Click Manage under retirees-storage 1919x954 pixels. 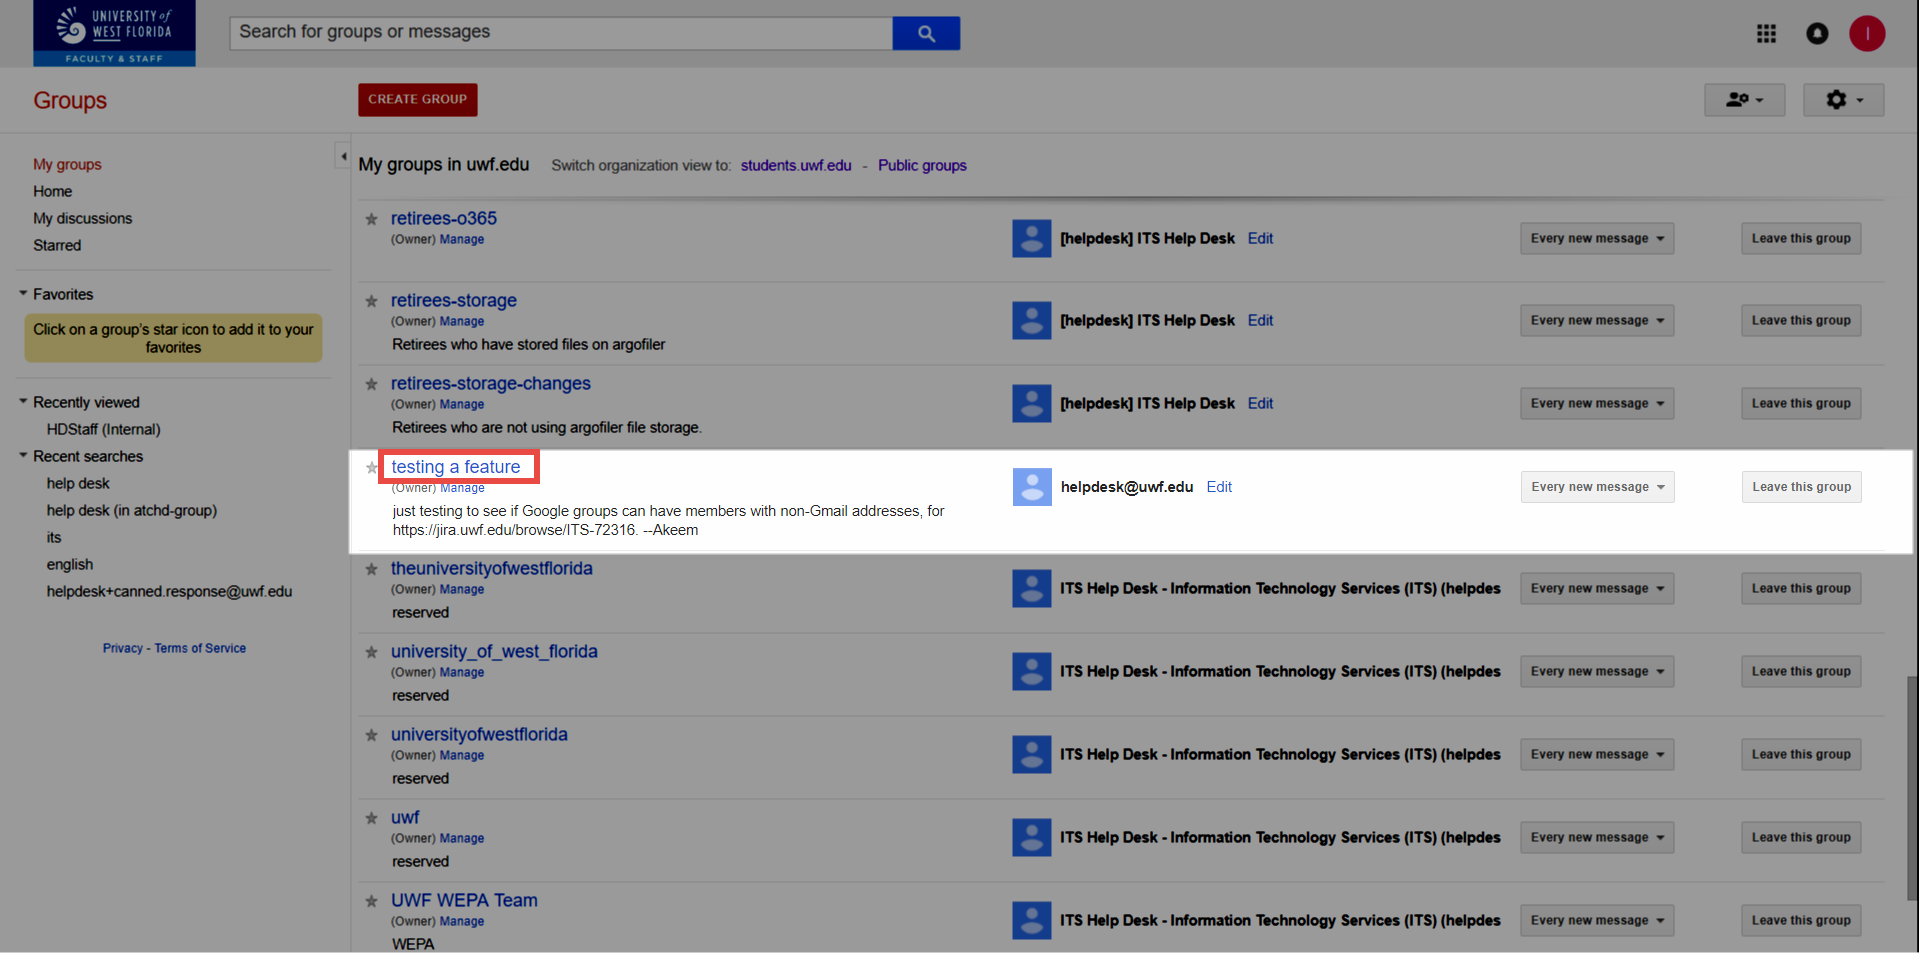[462, 321]
